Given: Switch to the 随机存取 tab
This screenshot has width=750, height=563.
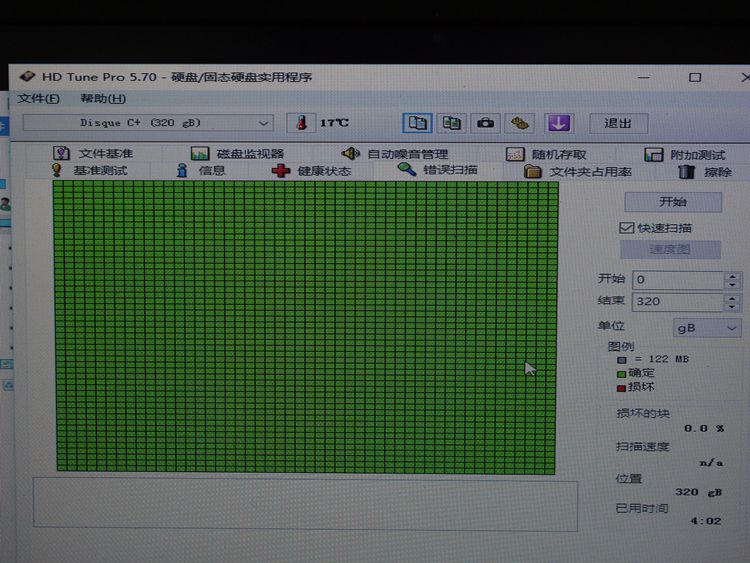Looking at the screenshot, I should click(x=546, y=155).
